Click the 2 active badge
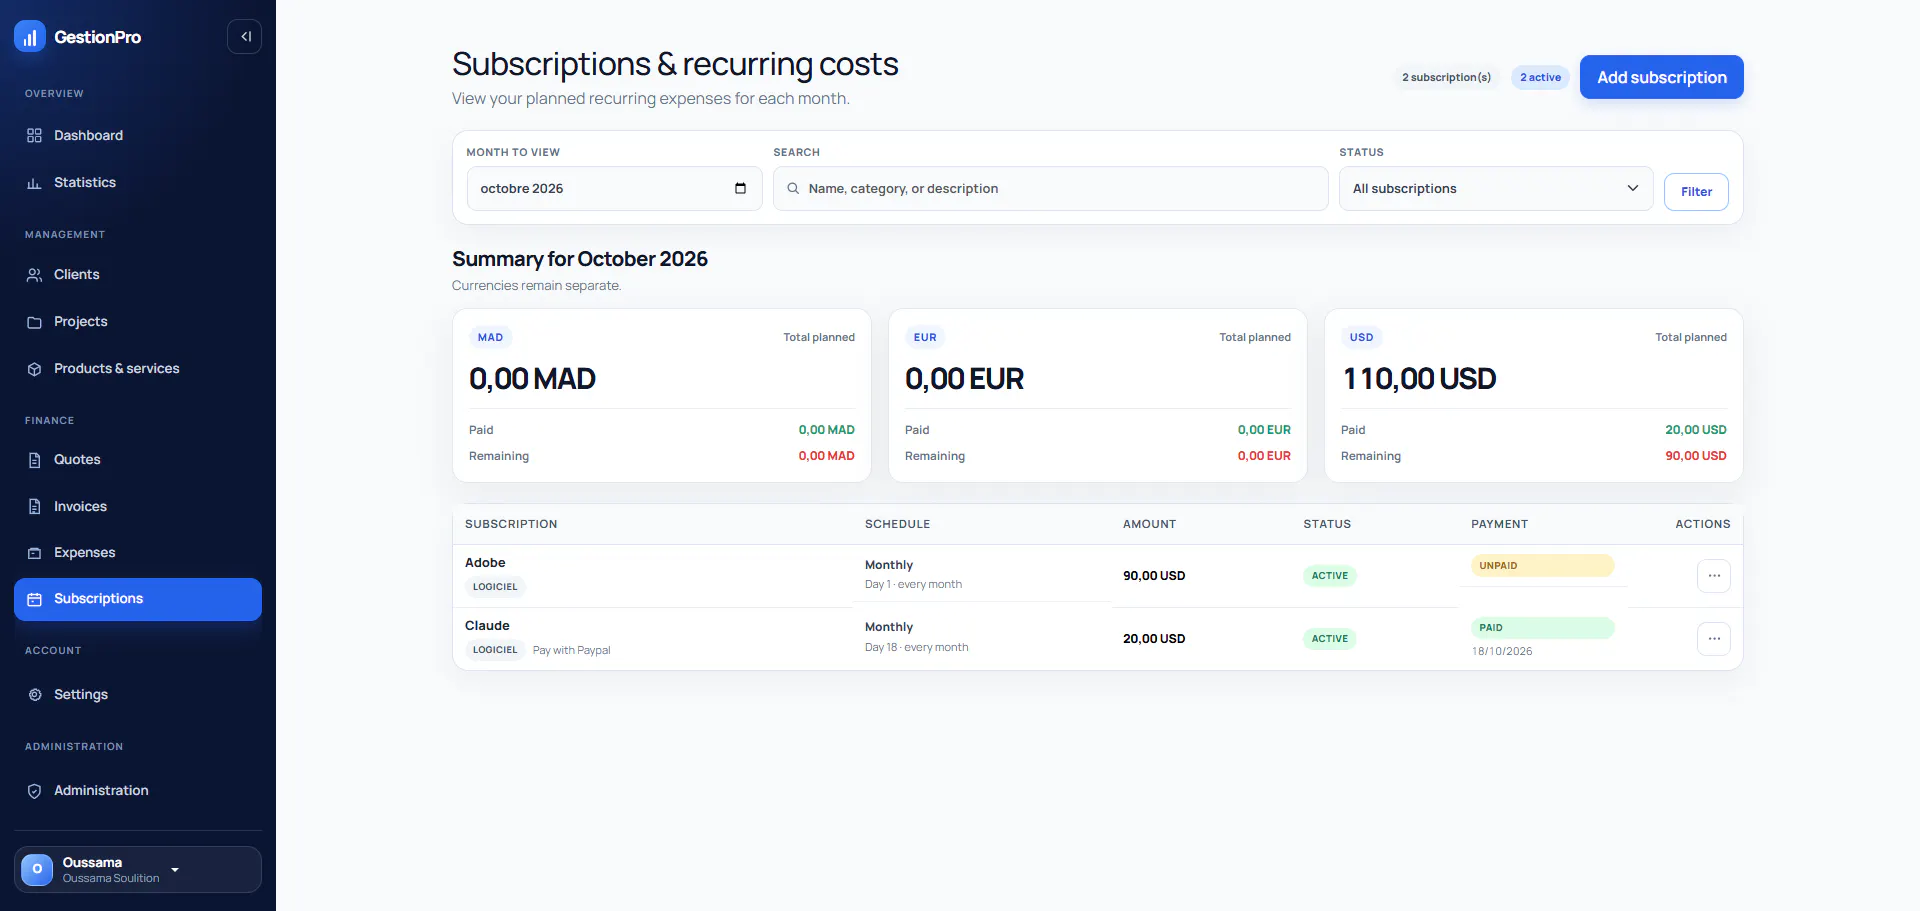This screenshot has height=911, width=1920. [x=1540, y=77]
